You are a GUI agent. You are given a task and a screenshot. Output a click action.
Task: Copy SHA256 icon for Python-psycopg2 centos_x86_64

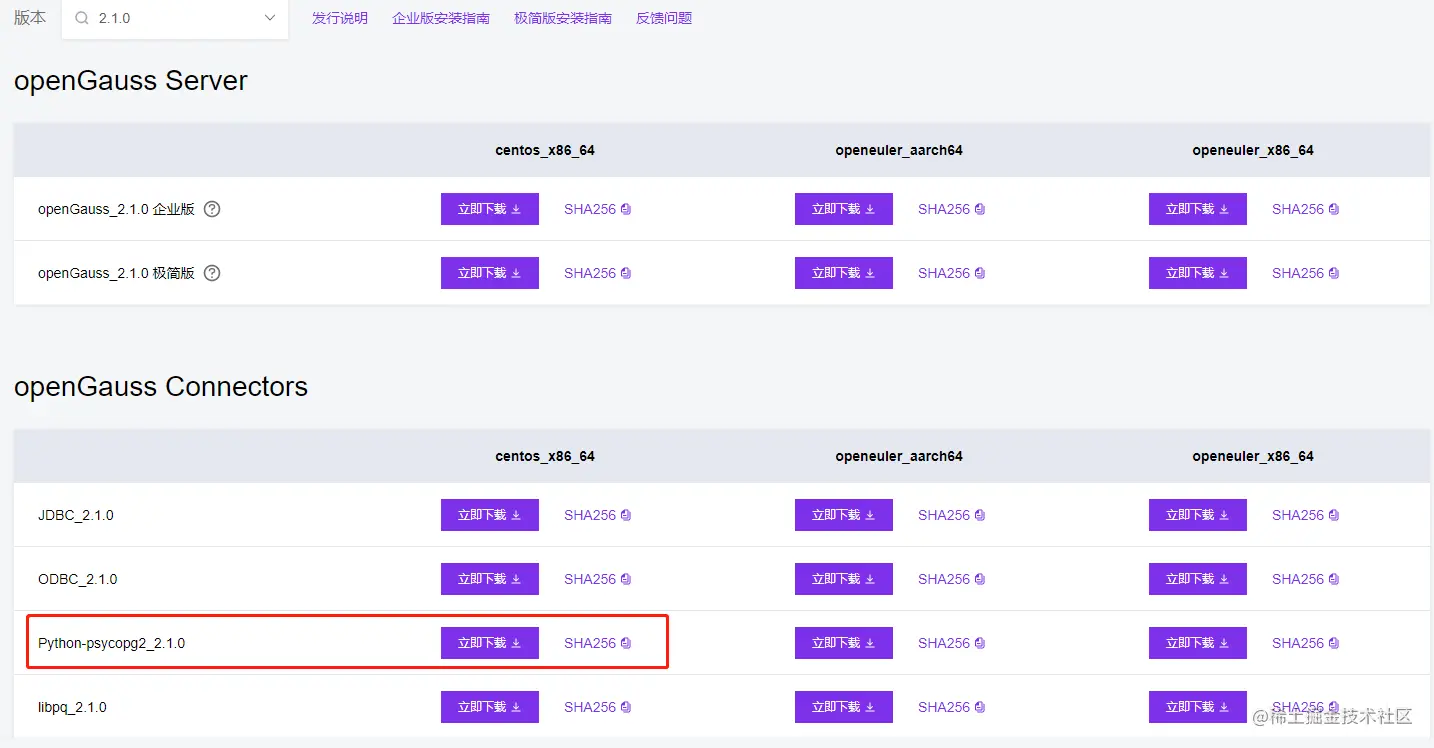(x=626, y=643)
